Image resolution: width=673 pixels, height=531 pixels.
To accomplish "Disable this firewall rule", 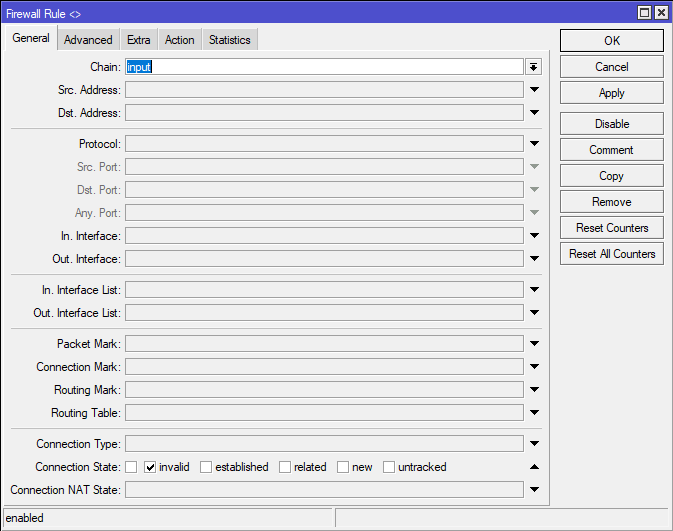I will tap(612, 124).
